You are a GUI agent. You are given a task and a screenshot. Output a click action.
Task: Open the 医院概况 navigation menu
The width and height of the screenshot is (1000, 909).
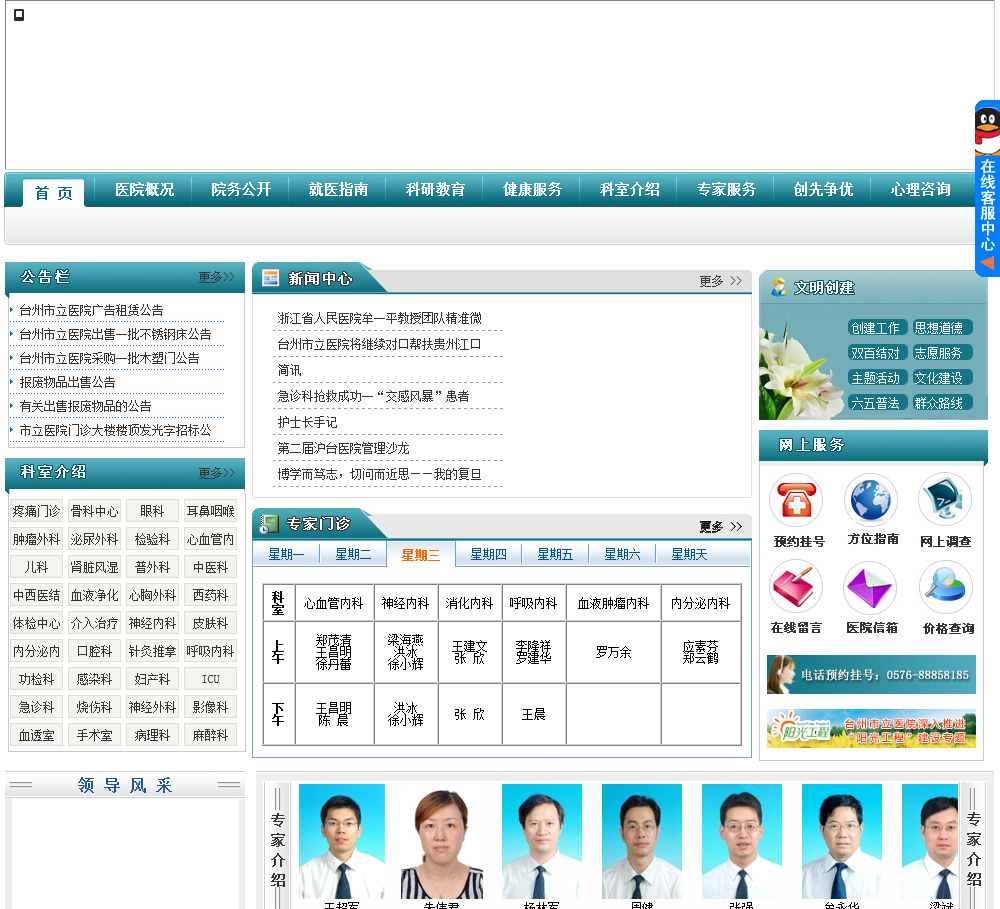click(x=144, y=189)
